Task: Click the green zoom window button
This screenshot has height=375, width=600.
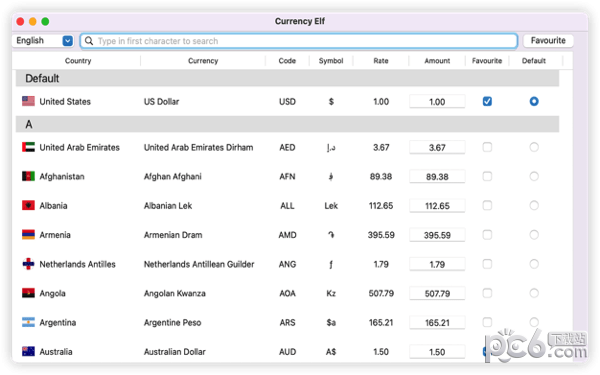Action: pos(45,21)
